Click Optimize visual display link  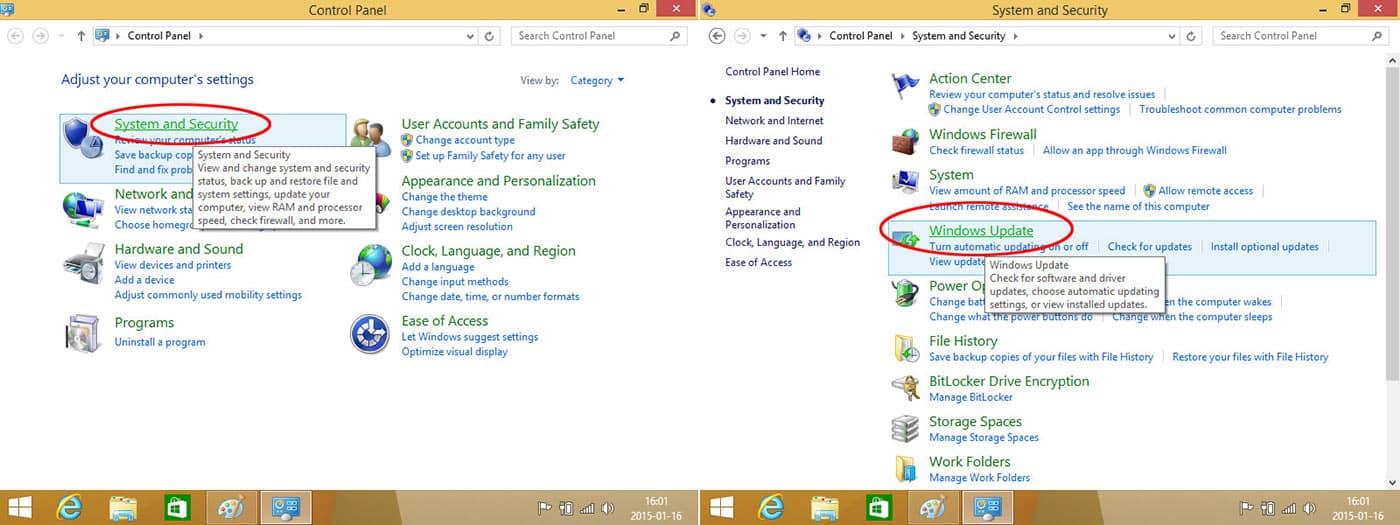[x=454, y=352]
